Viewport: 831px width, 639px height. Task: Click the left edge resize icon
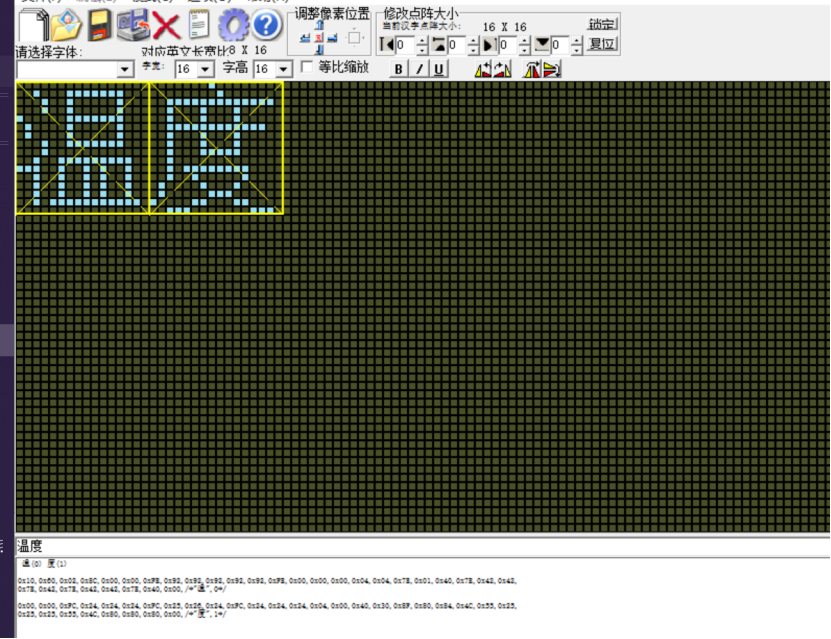pyautogui.click(x=387, y=45)
